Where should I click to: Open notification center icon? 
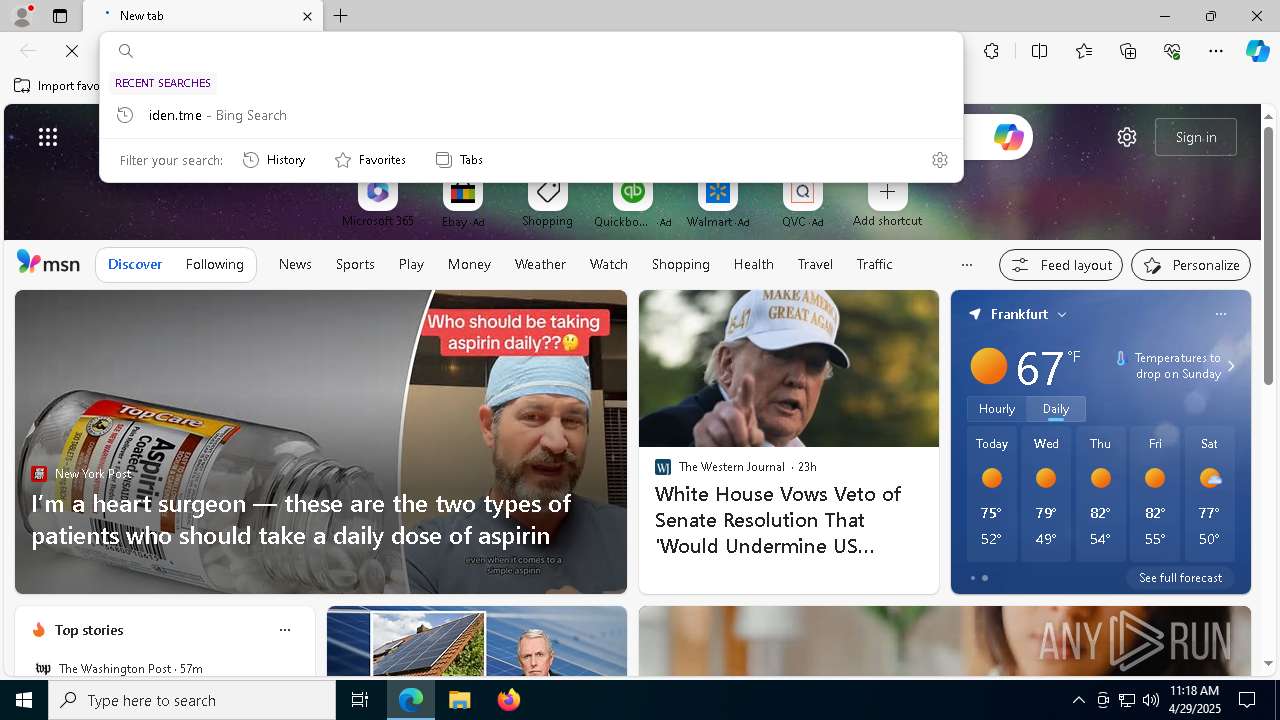click(1247, 700)
